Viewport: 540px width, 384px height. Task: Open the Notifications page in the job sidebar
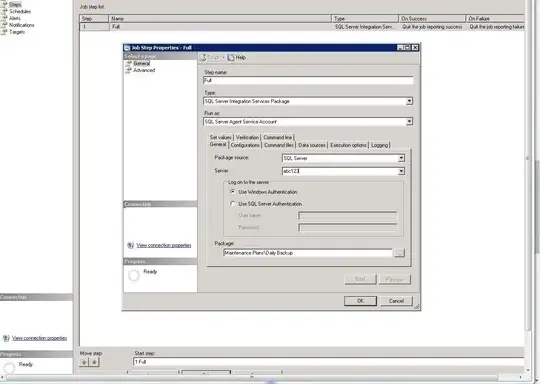(x=22, y=25)
